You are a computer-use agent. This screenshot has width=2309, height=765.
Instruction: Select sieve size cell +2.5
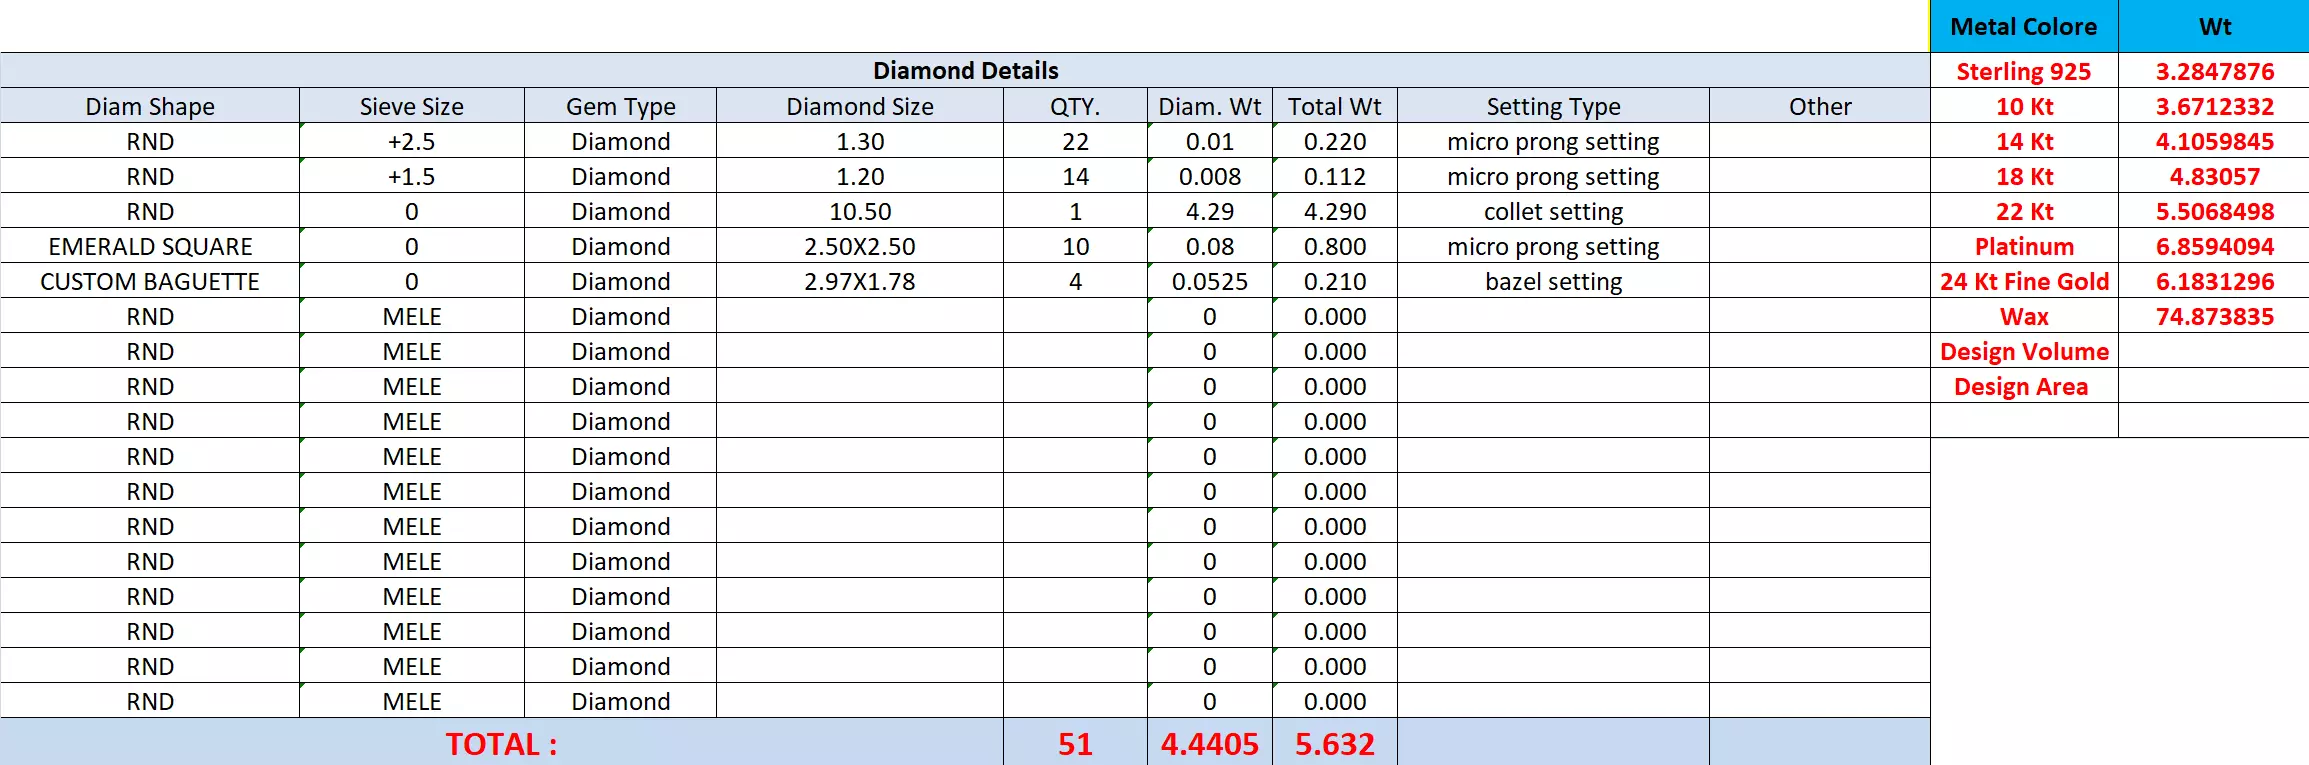pyautogui.click(x=412, y=141)
